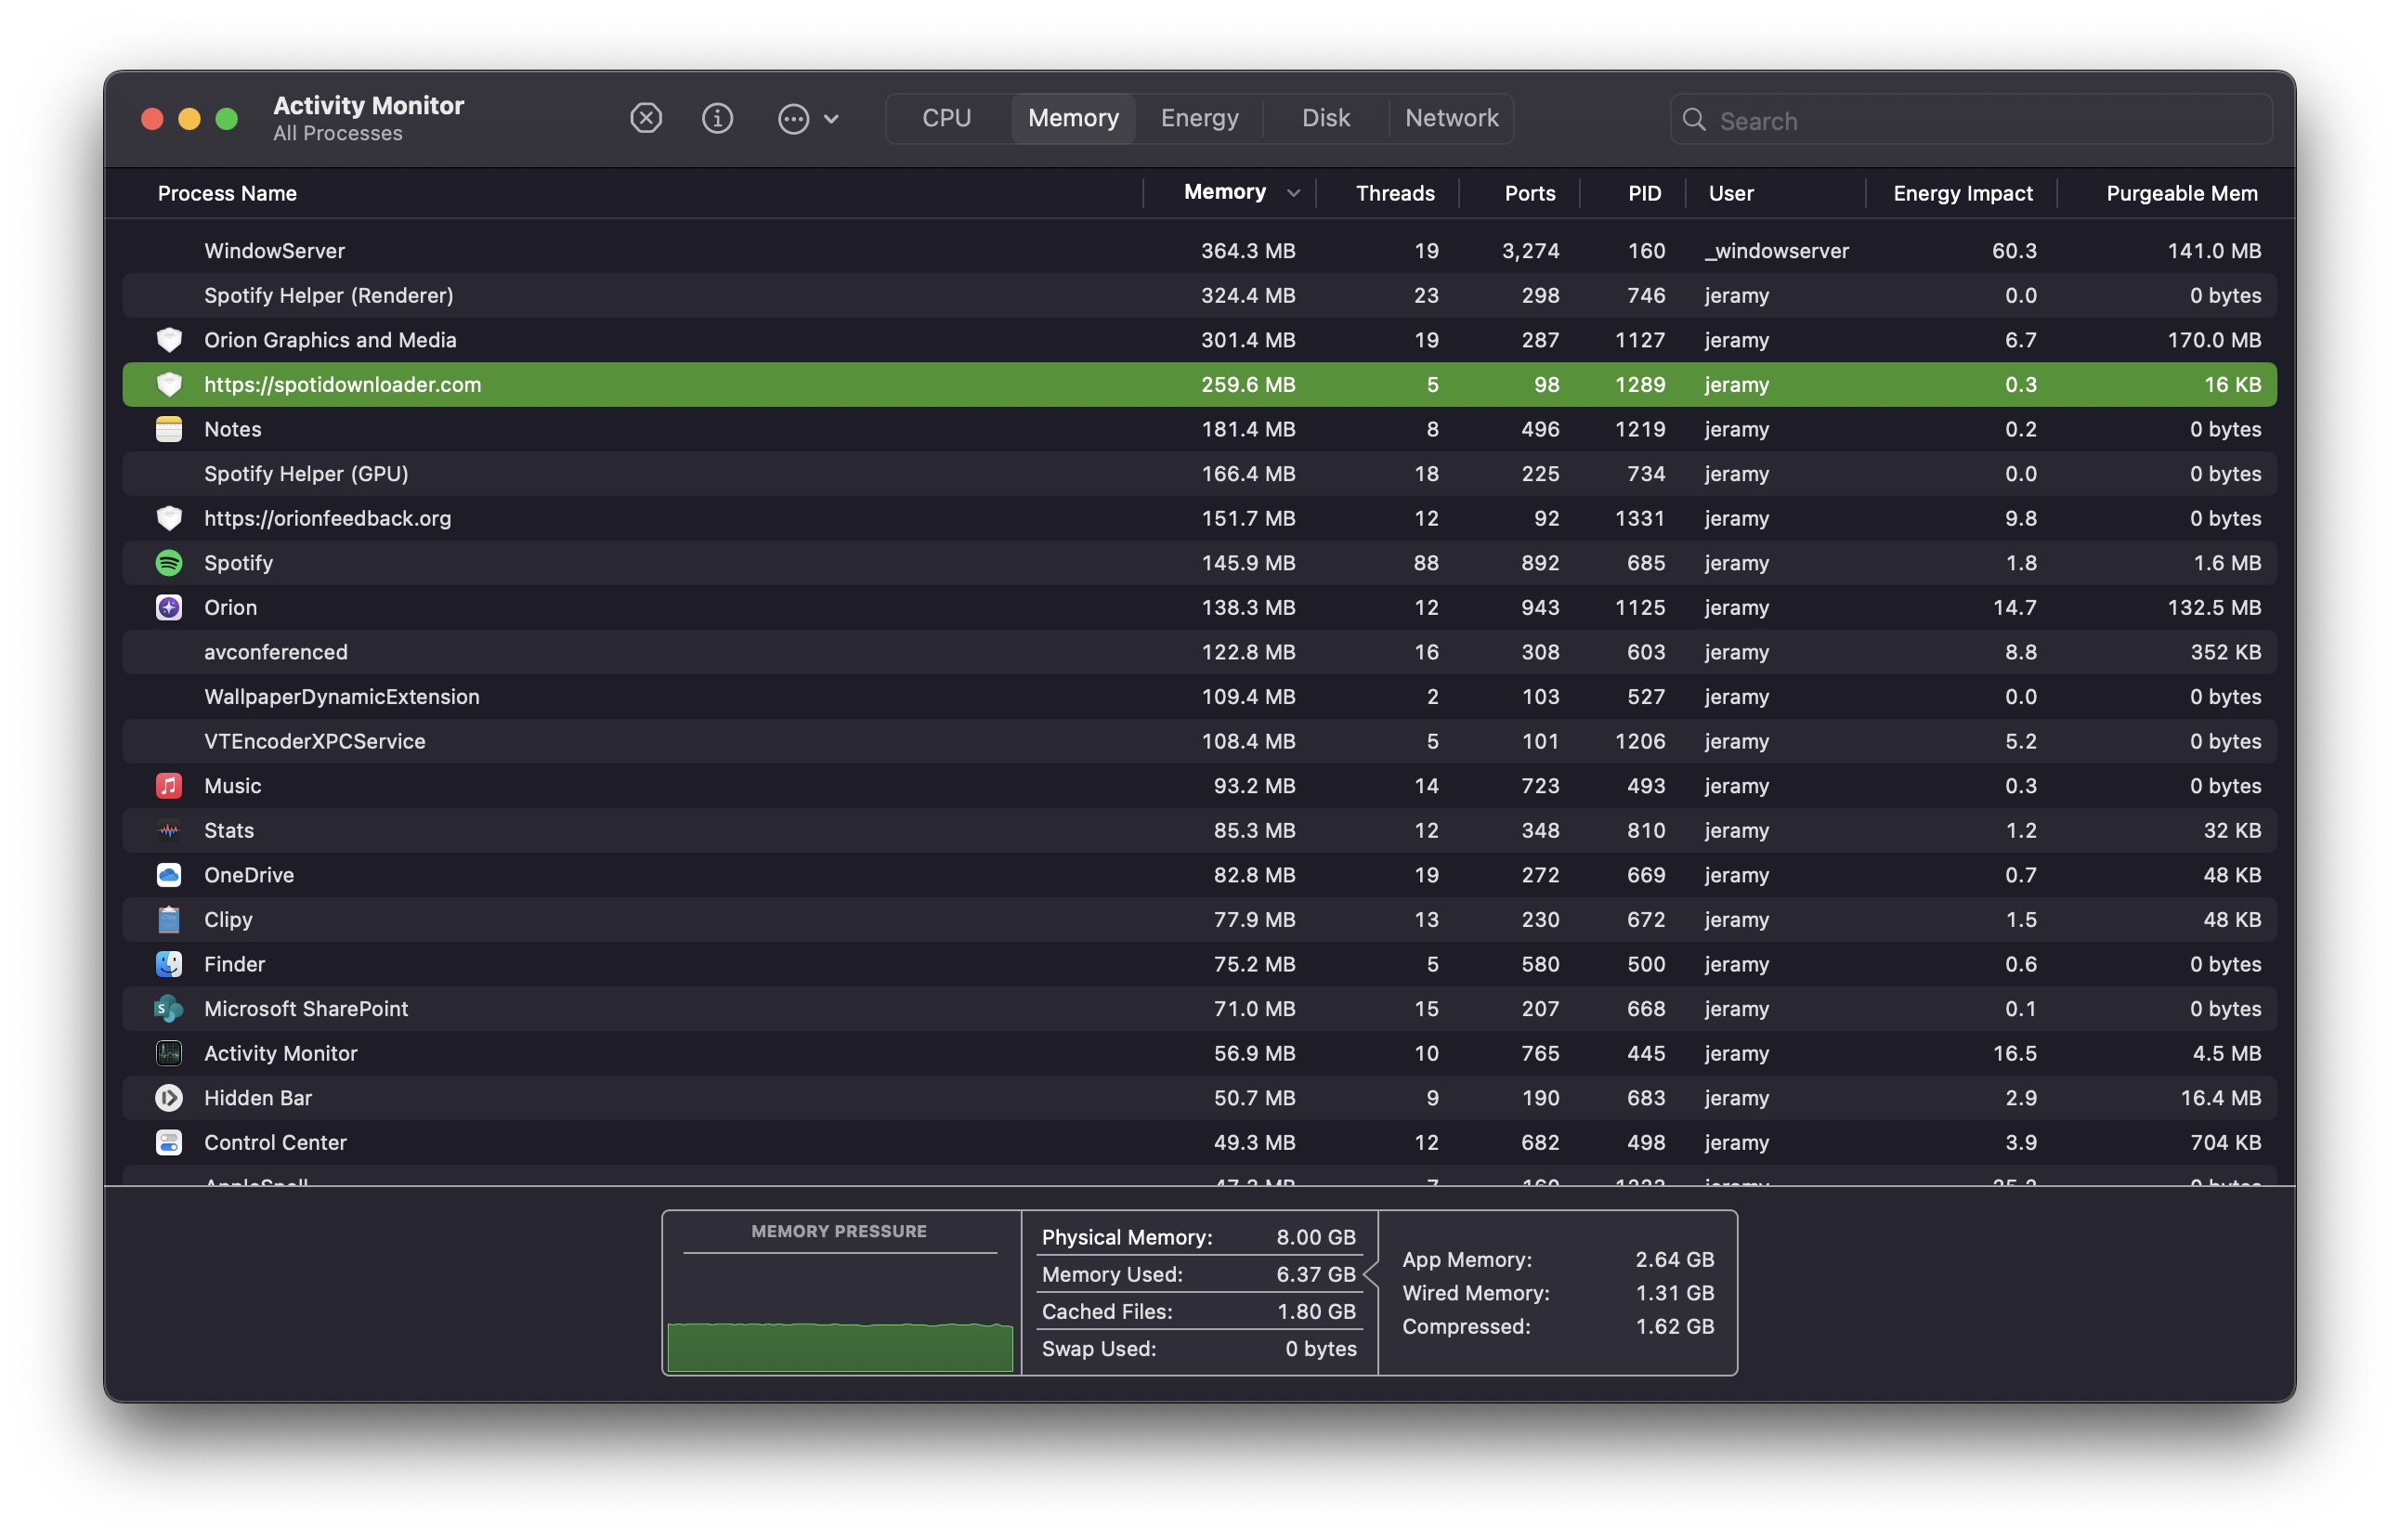Sort by Energy Impact column header
The height and width of the screenshot is (1540, 2400).
pyautogui.click(x=1962, y=193)
